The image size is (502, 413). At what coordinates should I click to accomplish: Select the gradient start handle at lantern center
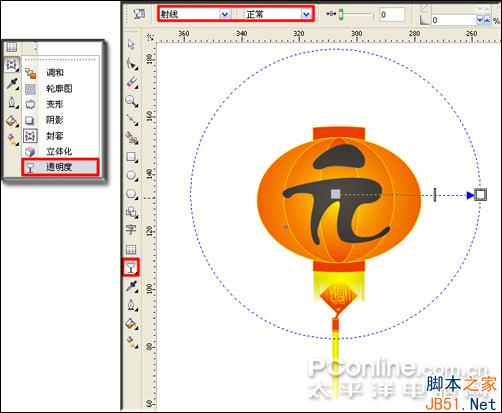(x=336, y=194)
